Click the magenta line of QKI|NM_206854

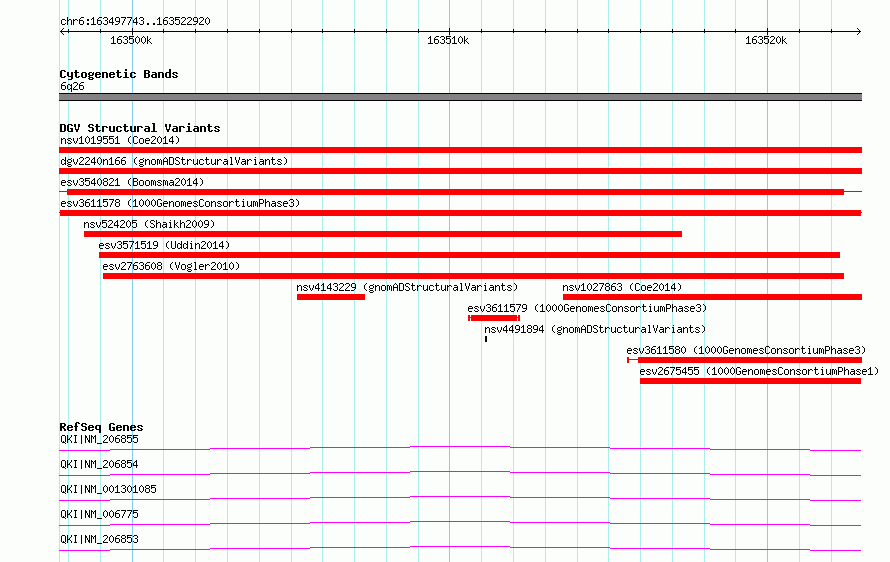coord(460,473)
